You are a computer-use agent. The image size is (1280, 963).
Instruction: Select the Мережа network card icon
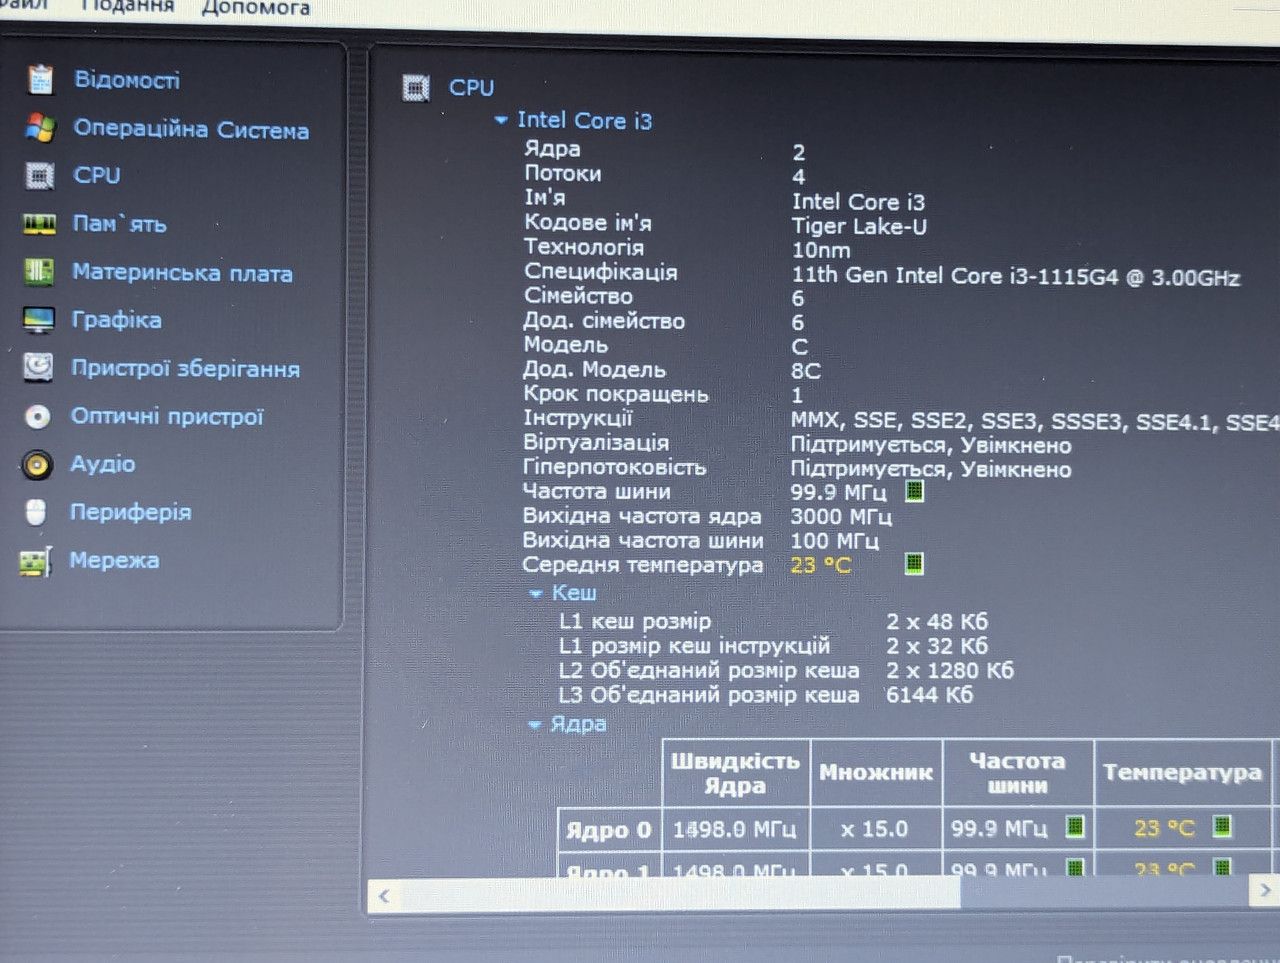pyautogui.click(x=36, y=561)
